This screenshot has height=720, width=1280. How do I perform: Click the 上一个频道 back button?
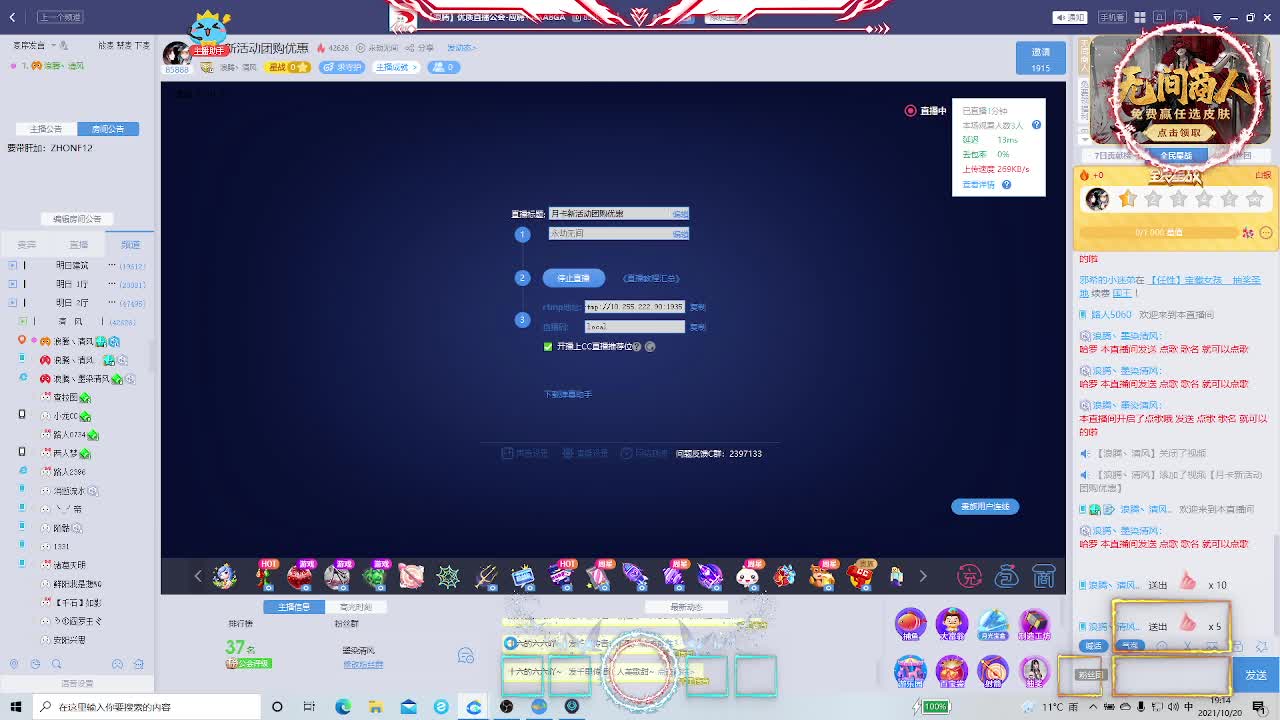(x=60, y=17)
